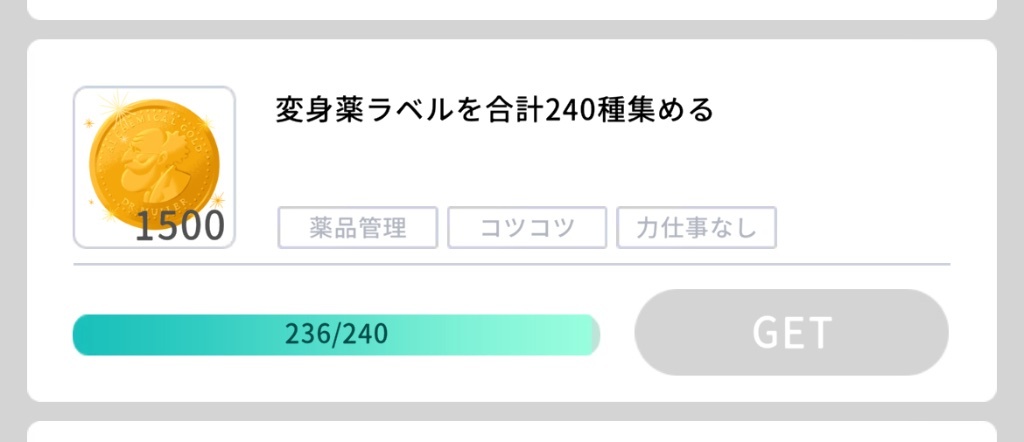
Task: Click the unfilled right end of progress bar
Action: click(x=597, y=335)
